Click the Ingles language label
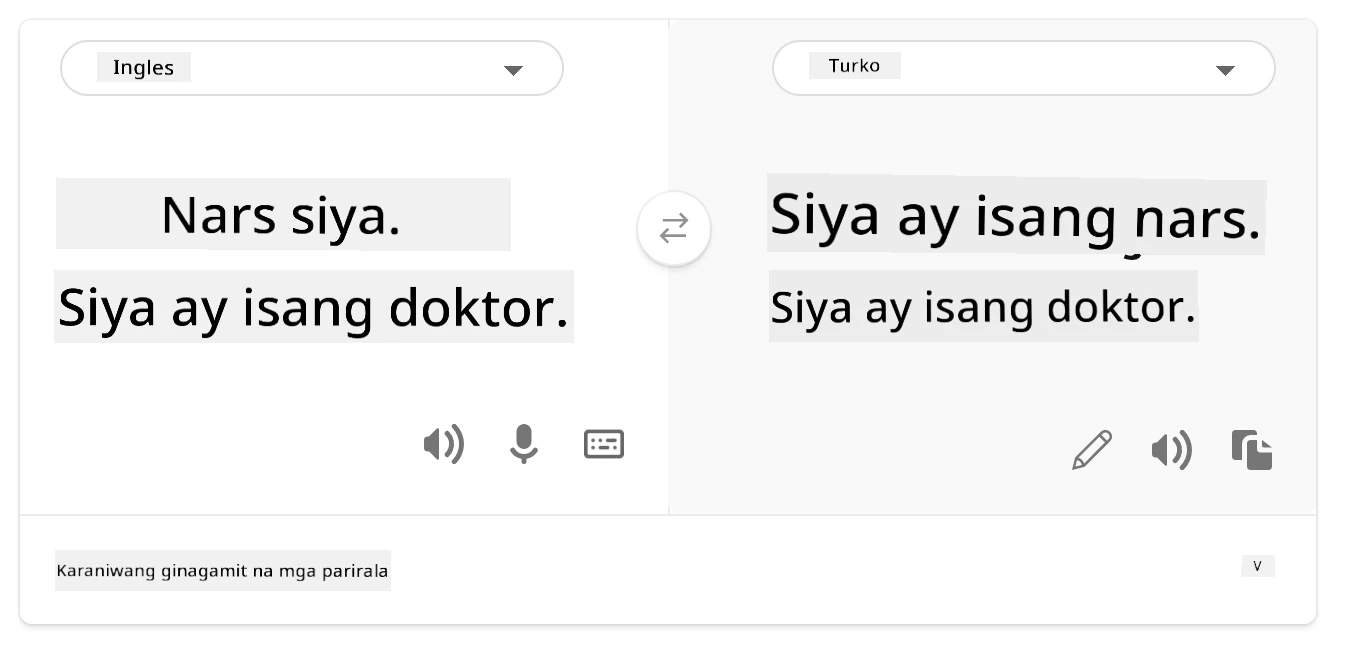 pyautogui.click(x=143, y=68)
